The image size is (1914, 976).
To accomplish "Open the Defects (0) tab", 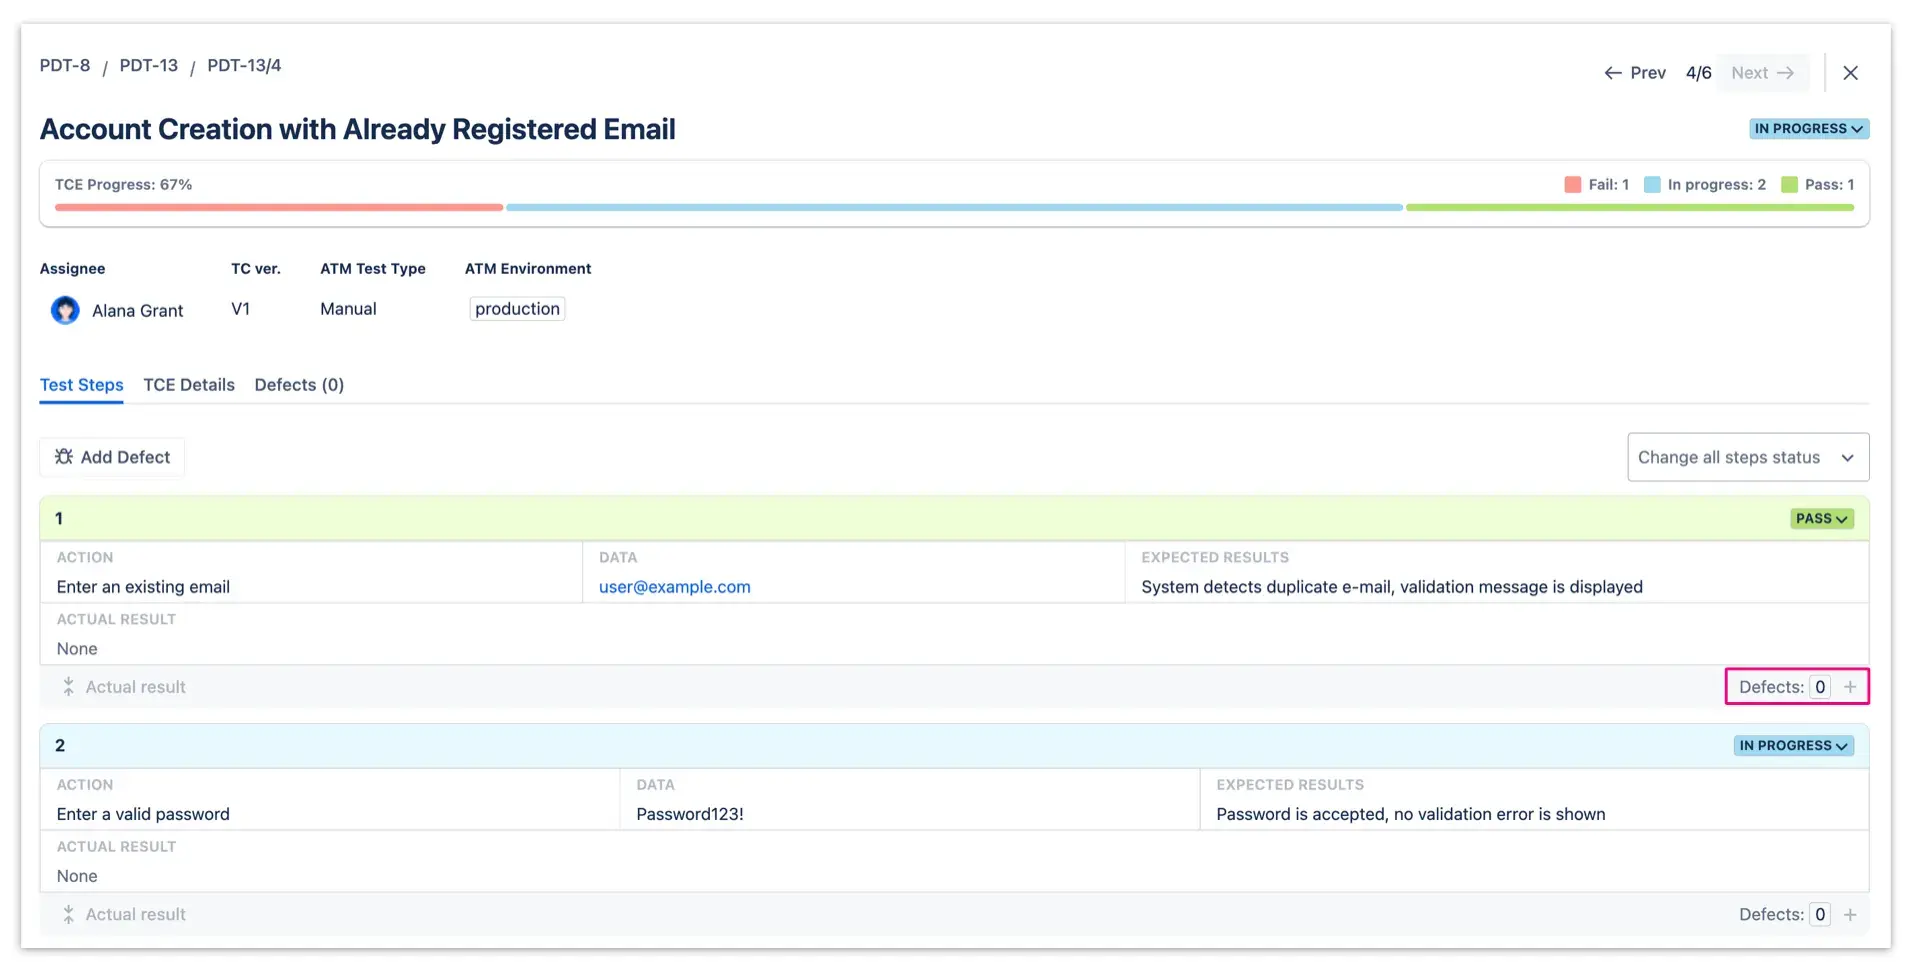I will [x=298, y=385].
